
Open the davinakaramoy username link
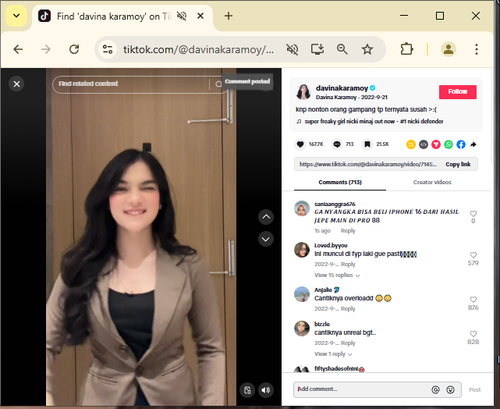coord(342,88)
